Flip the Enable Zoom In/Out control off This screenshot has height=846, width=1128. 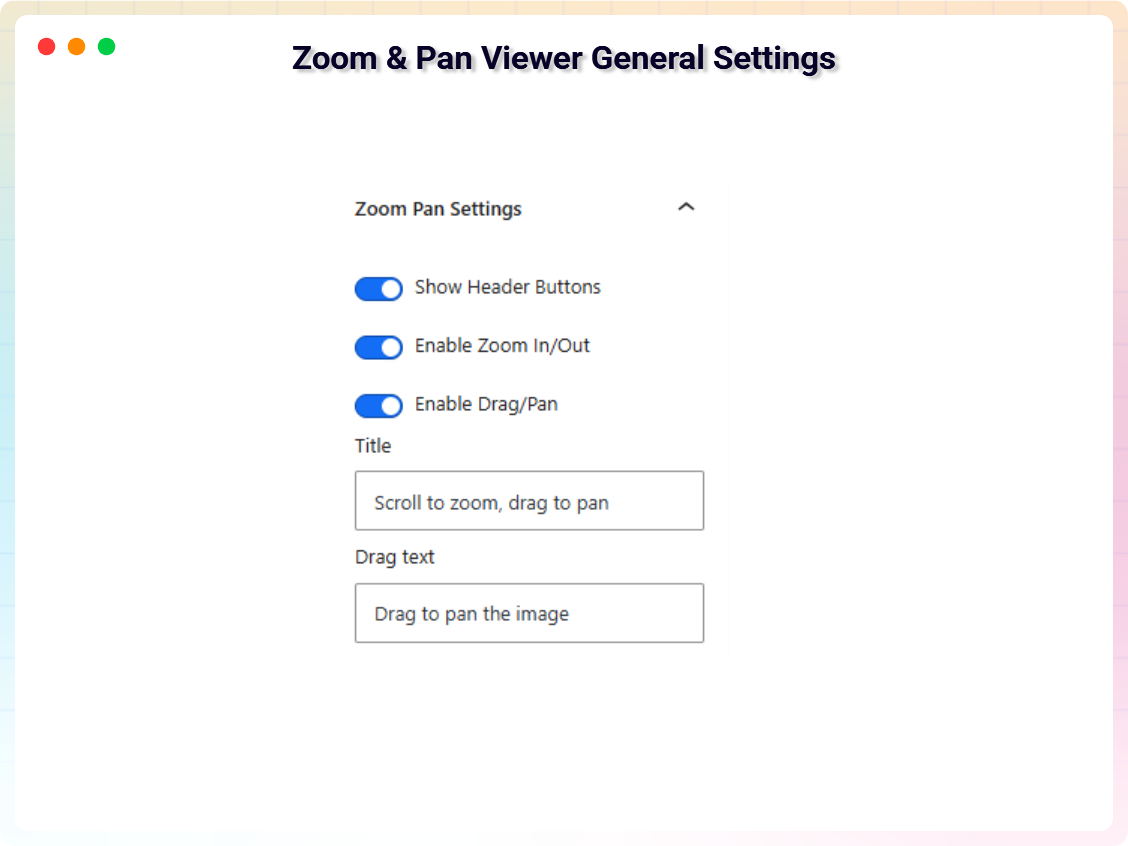pos(378,347)
